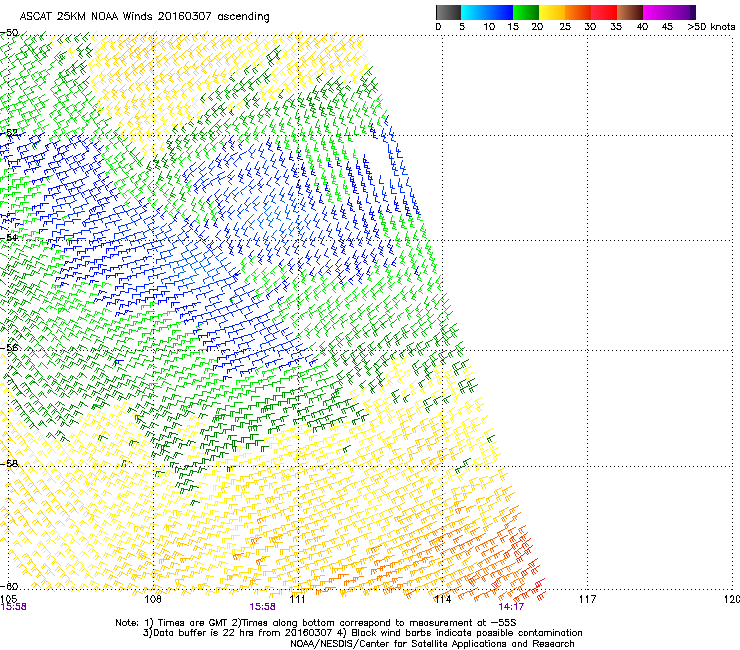Image resolution: width=740 pixels, height=650 pixels.
Task: Select the '114' longitude axis label
Action: coord(442,599)
